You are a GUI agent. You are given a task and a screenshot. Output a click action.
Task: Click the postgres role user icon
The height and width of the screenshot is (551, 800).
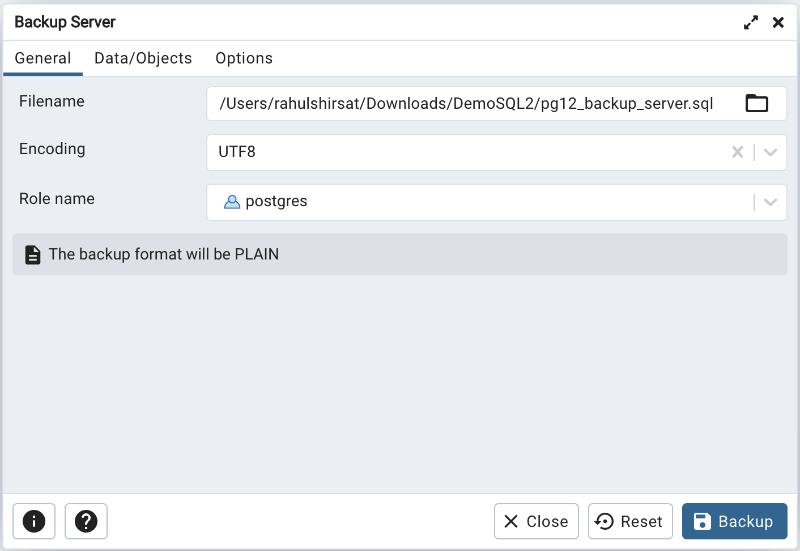coord(232,202)
